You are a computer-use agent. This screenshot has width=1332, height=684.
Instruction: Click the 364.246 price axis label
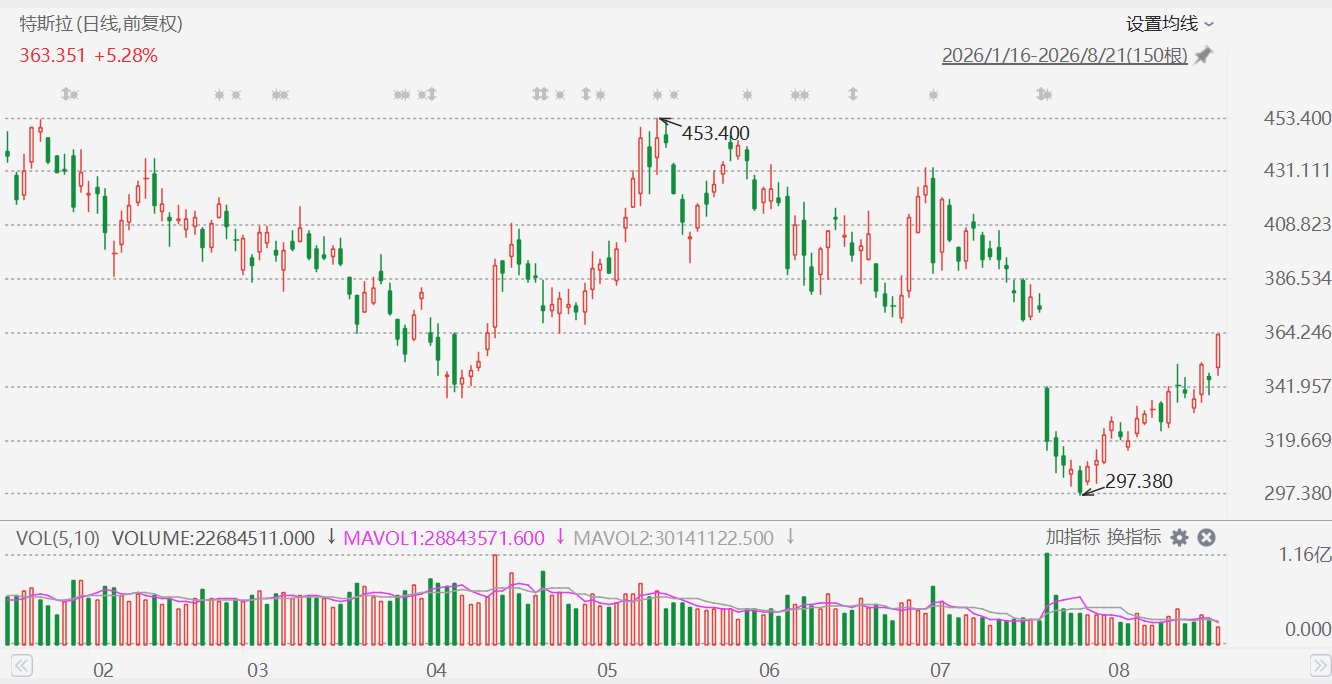[1298, 332]
